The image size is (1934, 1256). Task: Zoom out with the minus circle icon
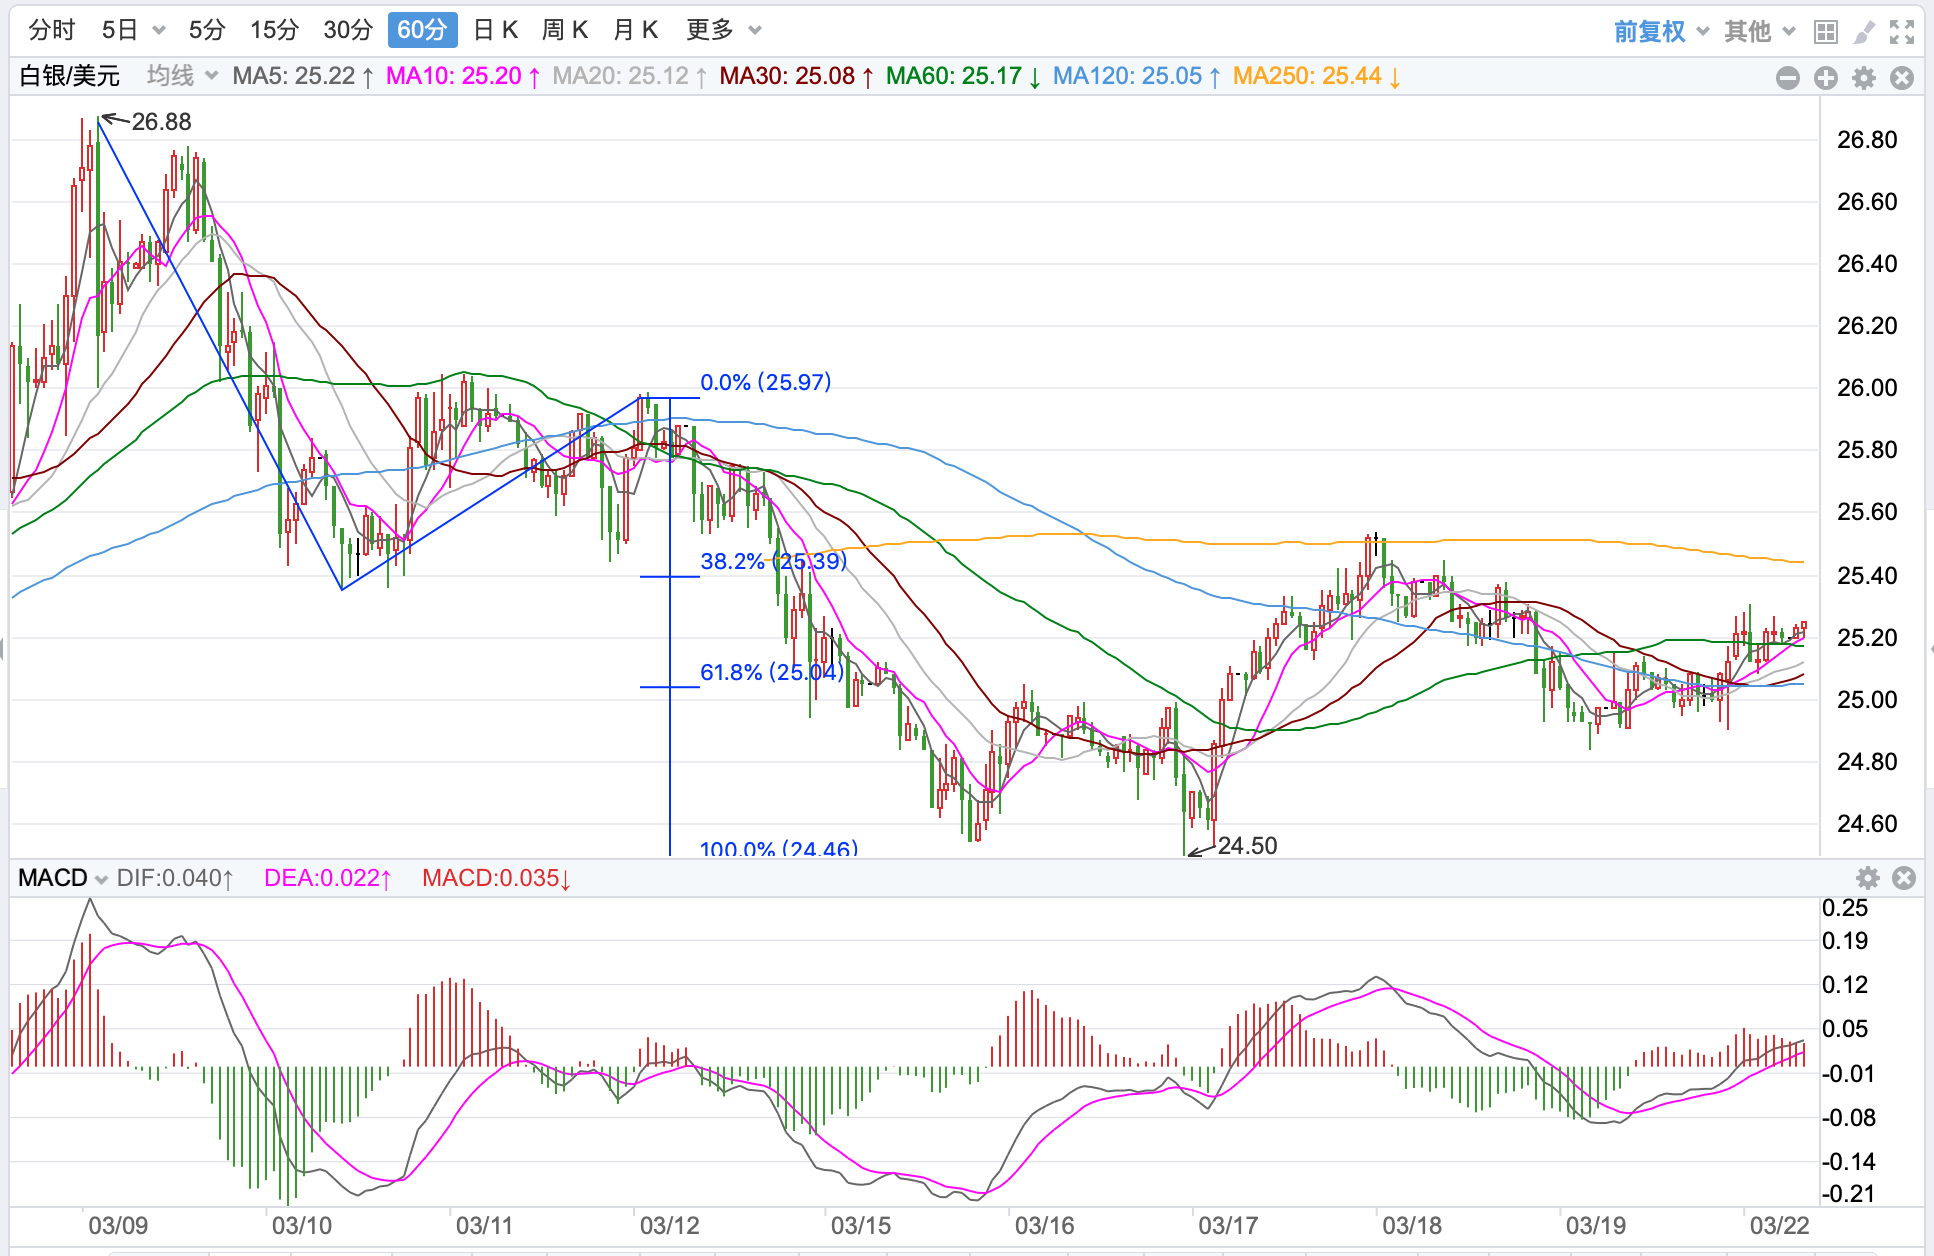tap(1788, 77)
